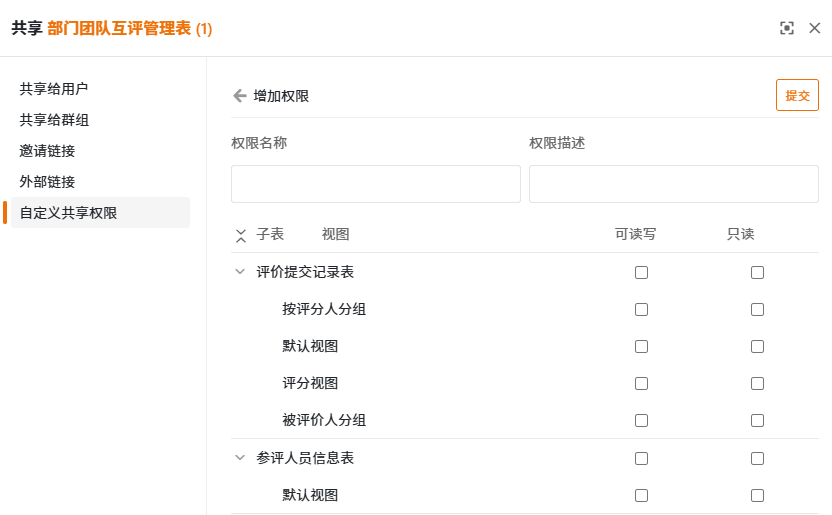
Task: Toggle fullscreen mode for the dialog
Action: [x=787, y=29]
